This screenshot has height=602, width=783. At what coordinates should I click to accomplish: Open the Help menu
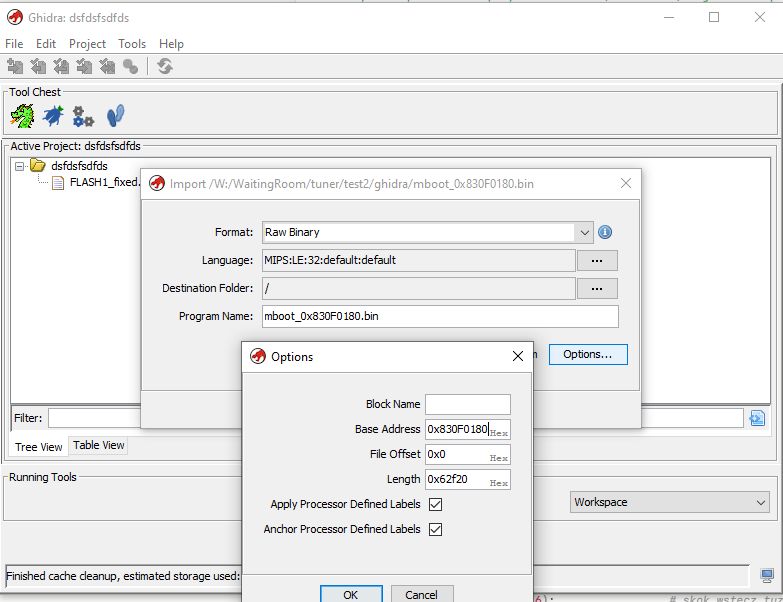click(x=171, y=44)
